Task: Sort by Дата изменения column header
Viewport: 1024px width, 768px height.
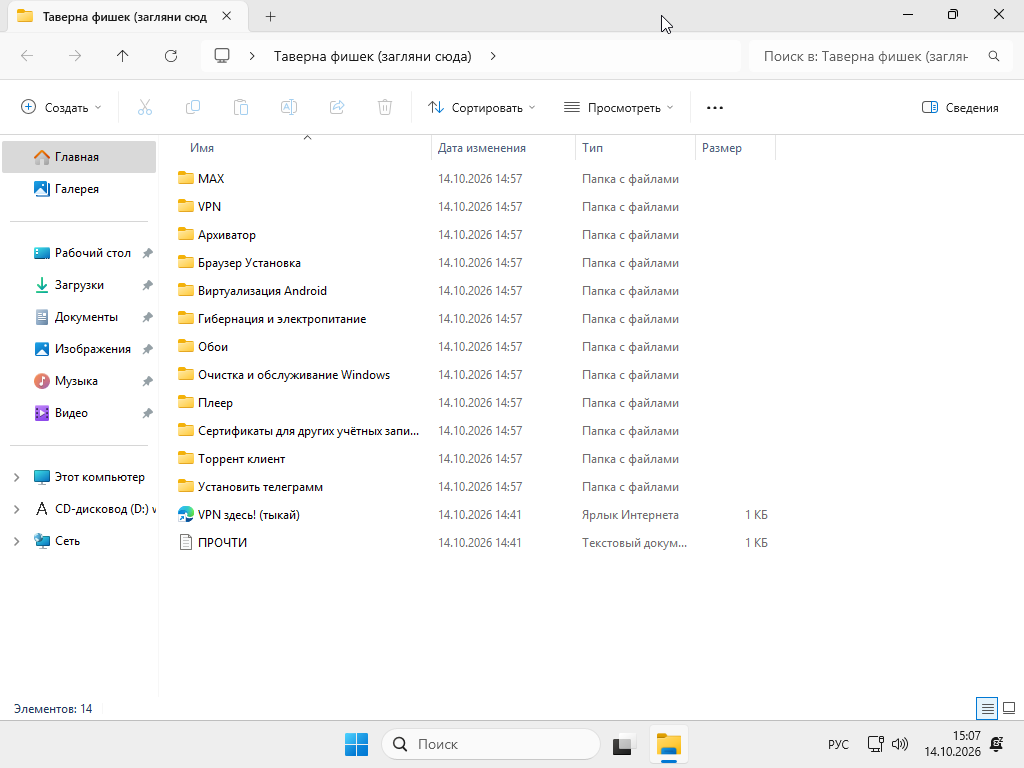Action: coord(503,148)
